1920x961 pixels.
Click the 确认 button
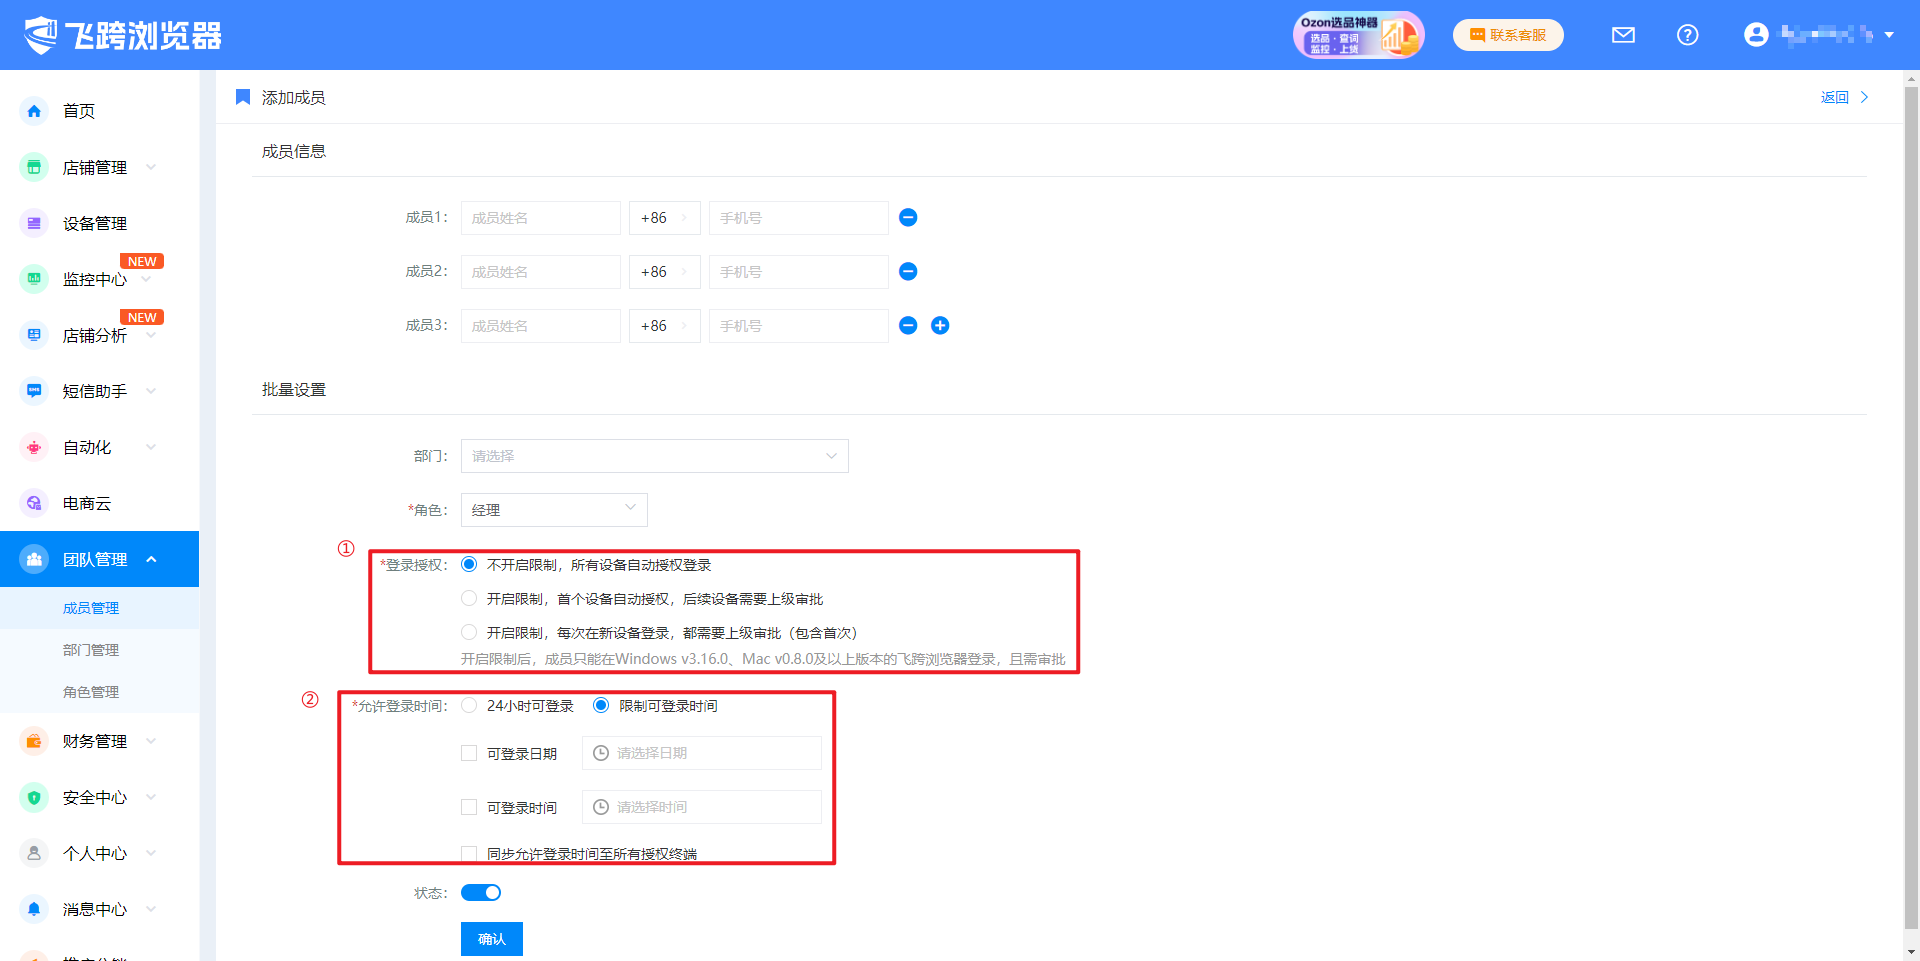(x=491, y=939)
